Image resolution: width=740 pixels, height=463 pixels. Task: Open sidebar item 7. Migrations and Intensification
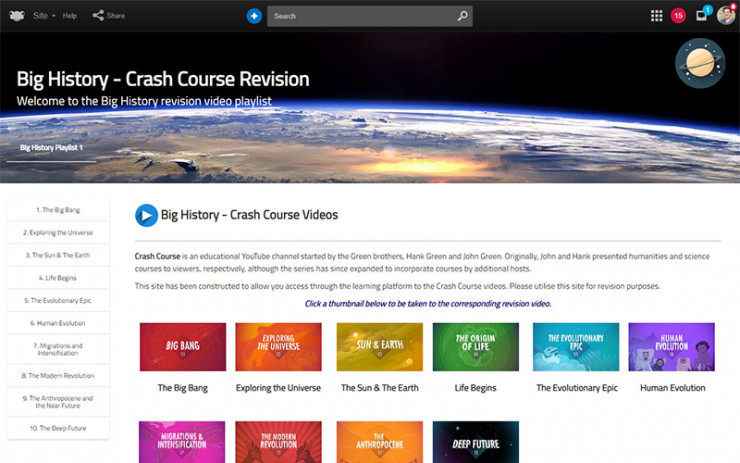pyautogui.click(x=58, y=349)
